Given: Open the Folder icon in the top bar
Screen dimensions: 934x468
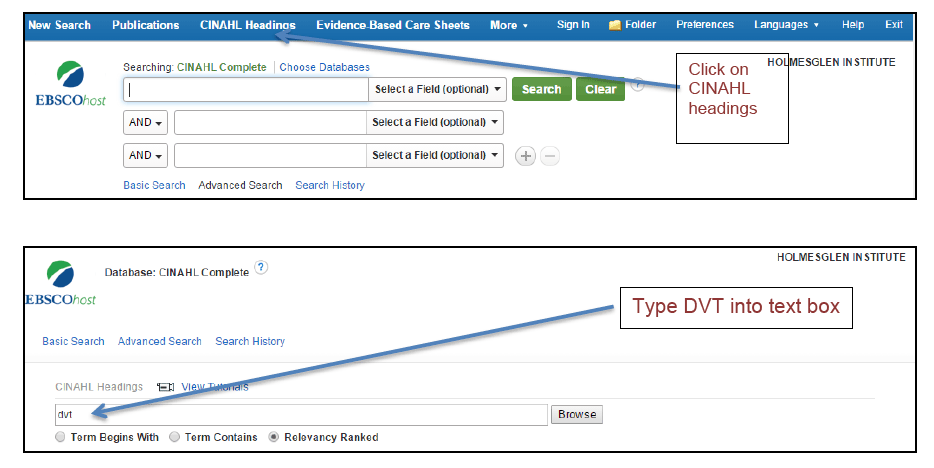Looking at the screenshot, I should [615, 25].
